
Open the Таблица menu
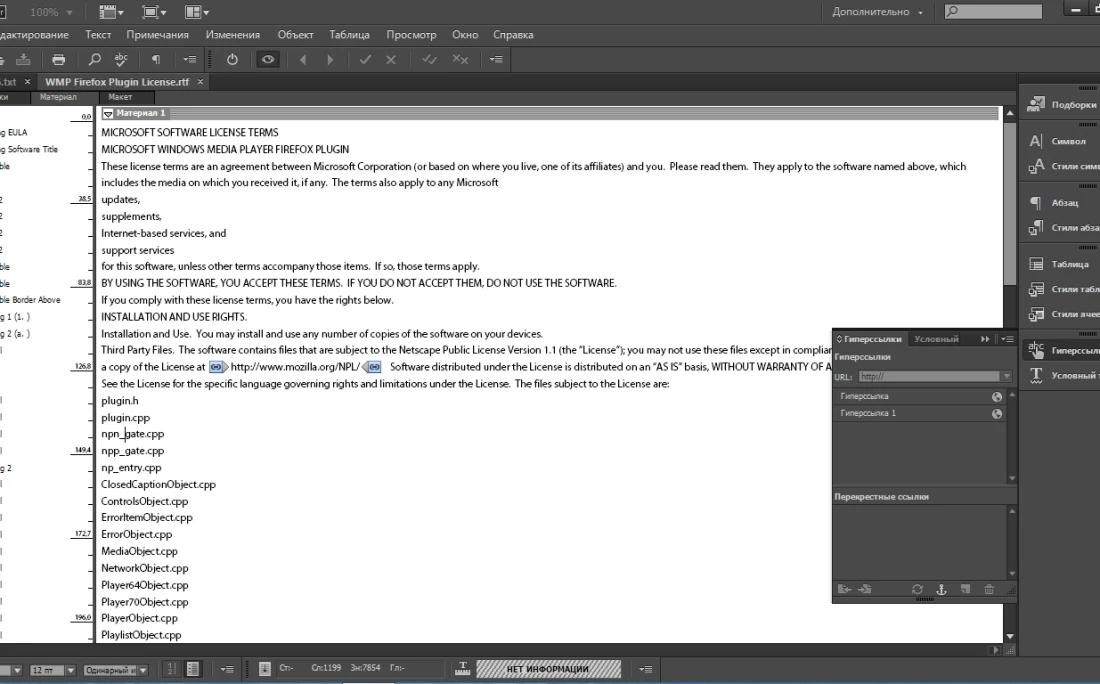pyautogui.click(x=349, y=35)
